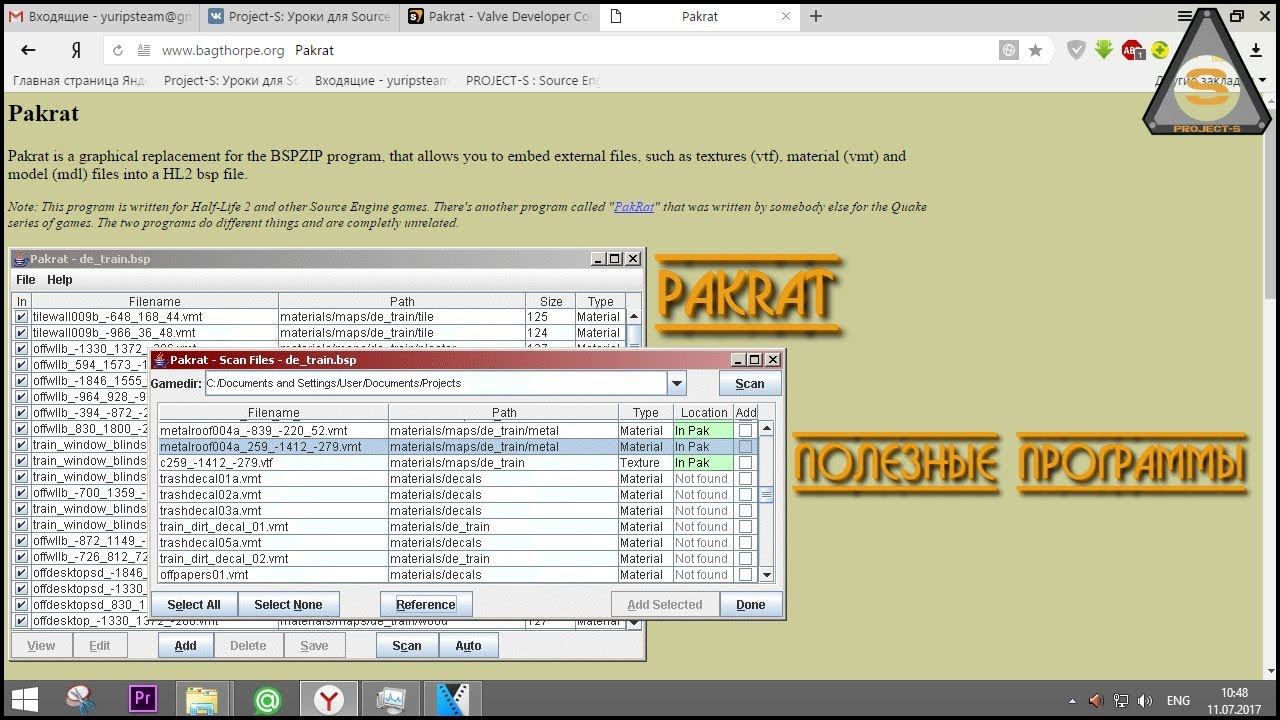Open the Windows Start menu
The height and width of the screenshot is (720, 1280).
pyautogui.click(x=25, y=699)
